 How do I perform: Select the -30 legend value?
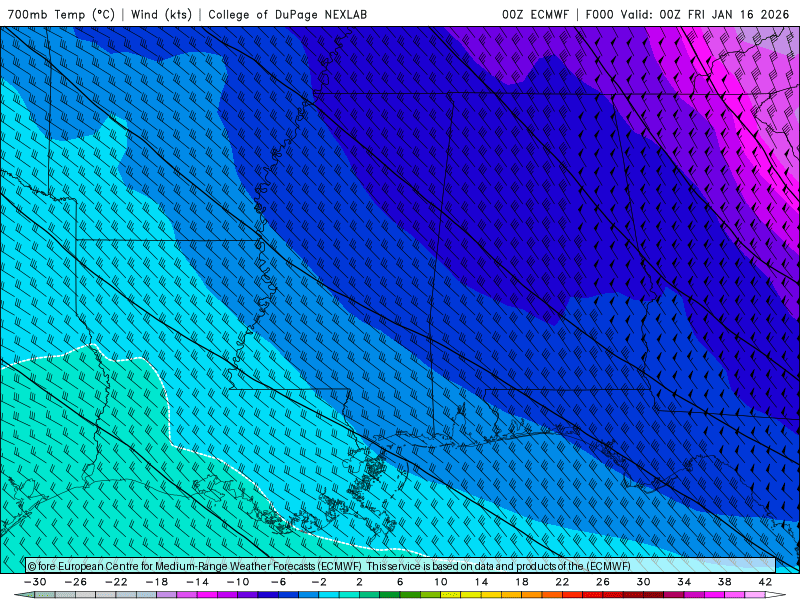pyautogui.click(x=35, y=582)
